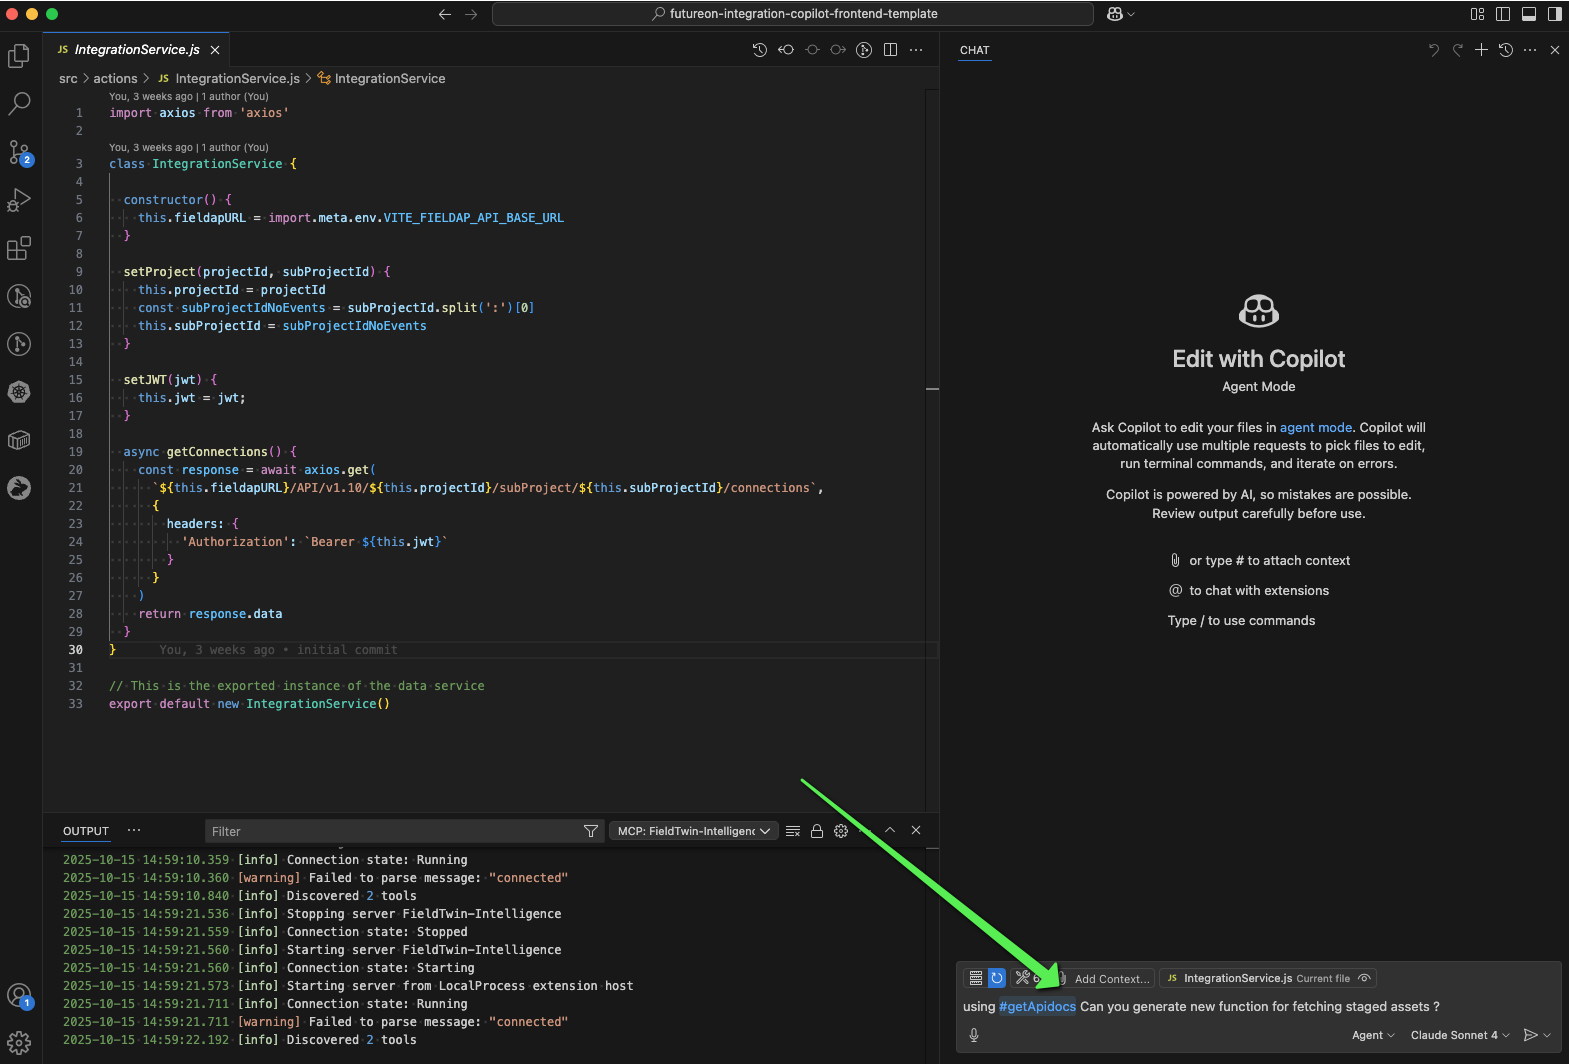
Task: Open Source Control view with badge
Action: coord(19,152)
